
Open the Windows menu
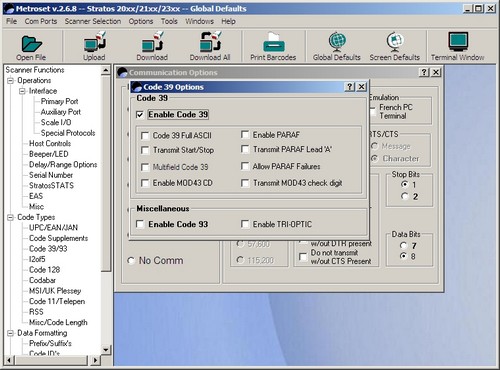click(200, 21)
